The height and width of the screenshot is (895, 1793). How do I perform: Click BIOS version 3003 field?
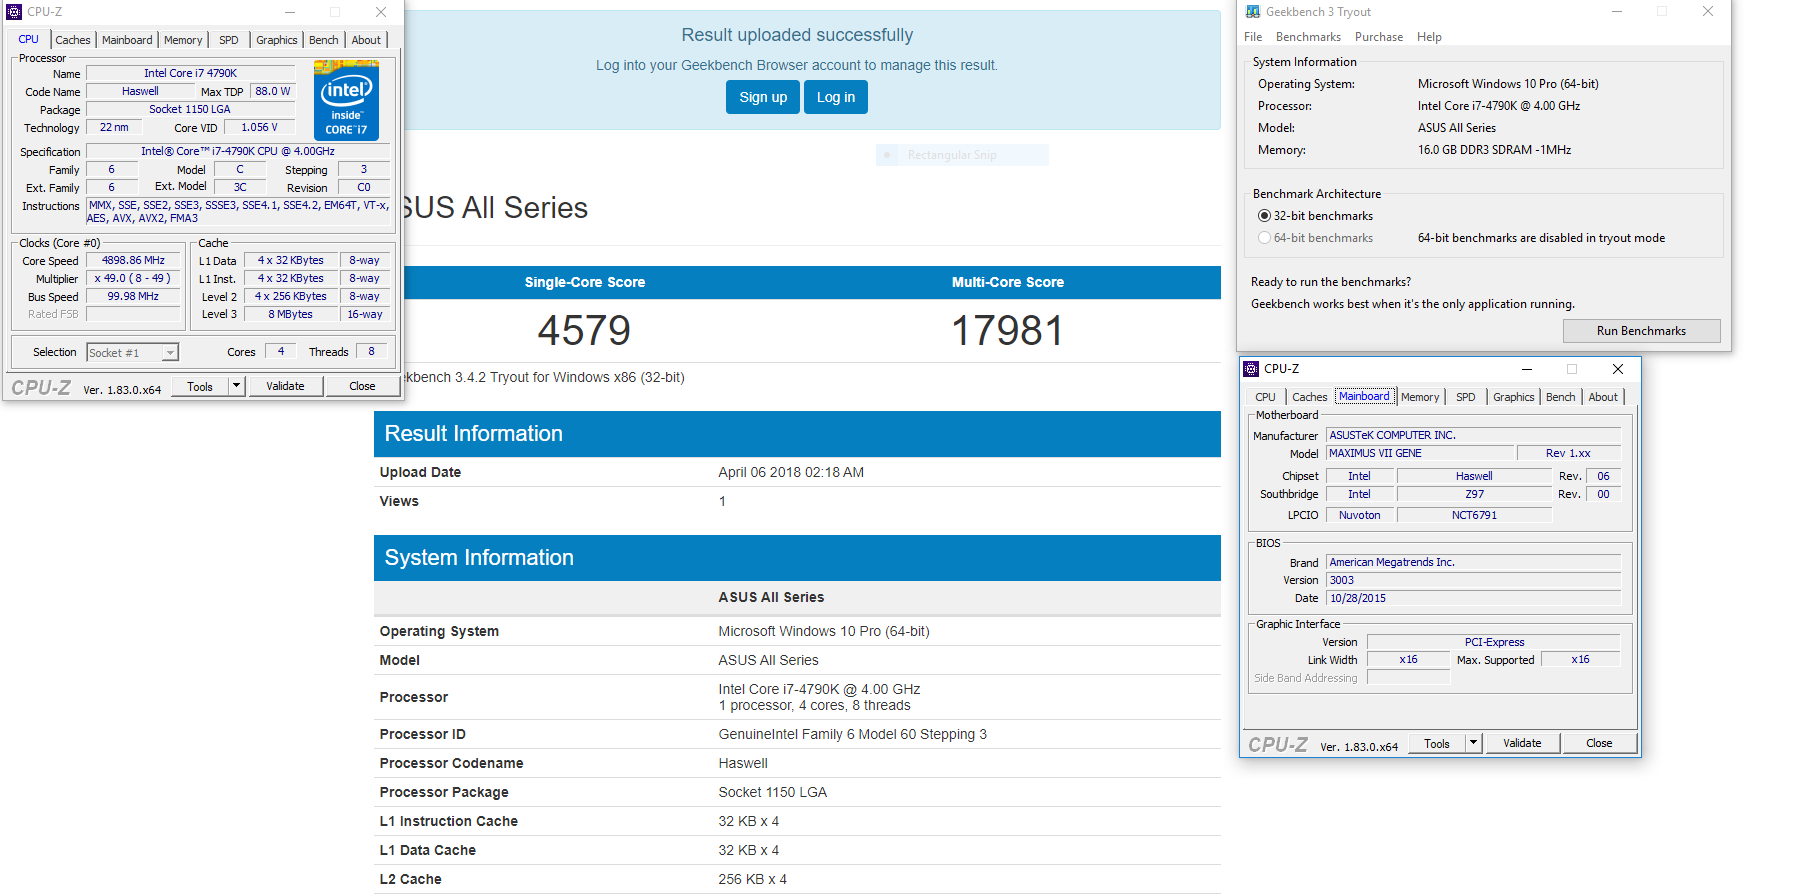1473,580
